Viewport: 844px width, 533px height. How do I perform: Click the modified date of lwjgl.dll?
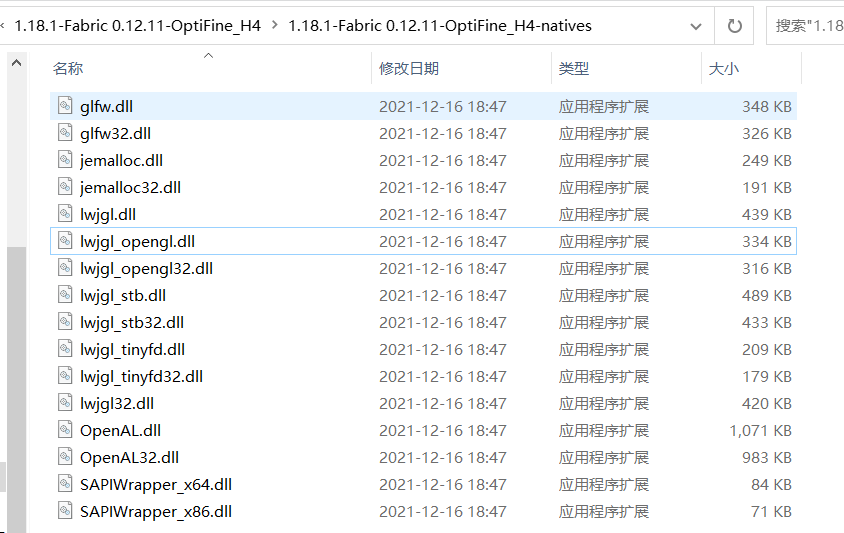coord(442,214)
